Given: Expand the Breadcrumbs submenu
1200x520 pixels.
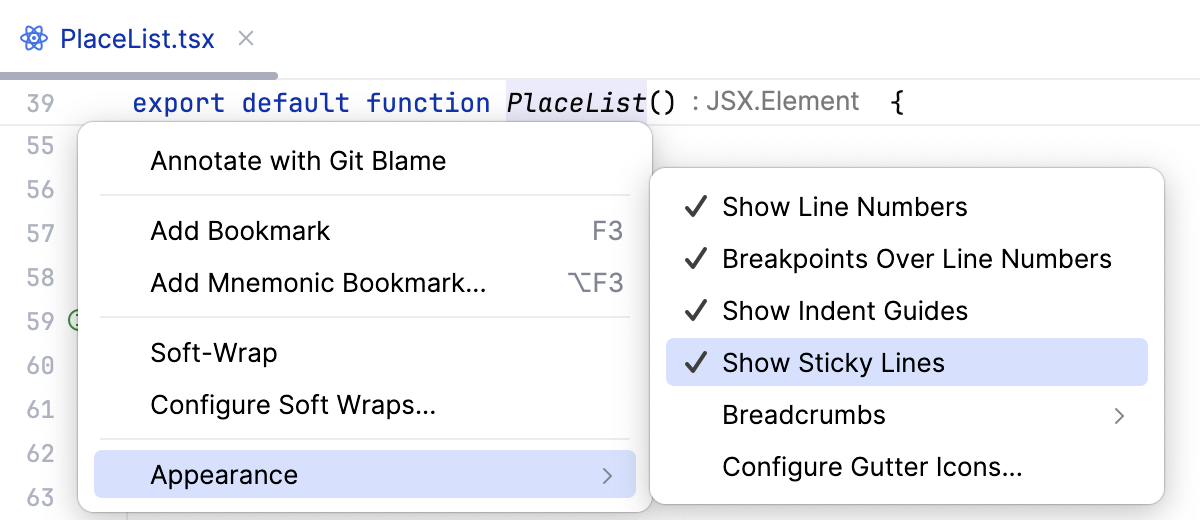Looking at the screenshot, I should [x=1120, y=415].
